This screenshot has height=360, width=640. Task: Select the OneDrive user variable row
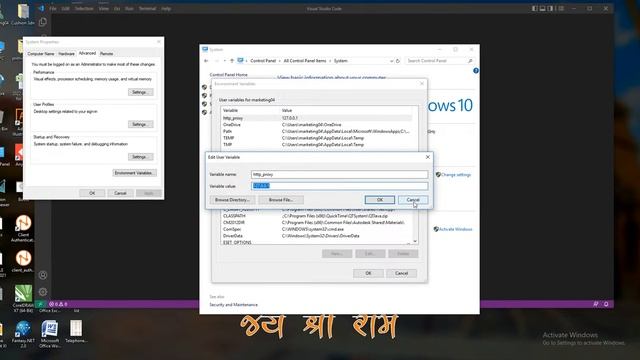317,125
